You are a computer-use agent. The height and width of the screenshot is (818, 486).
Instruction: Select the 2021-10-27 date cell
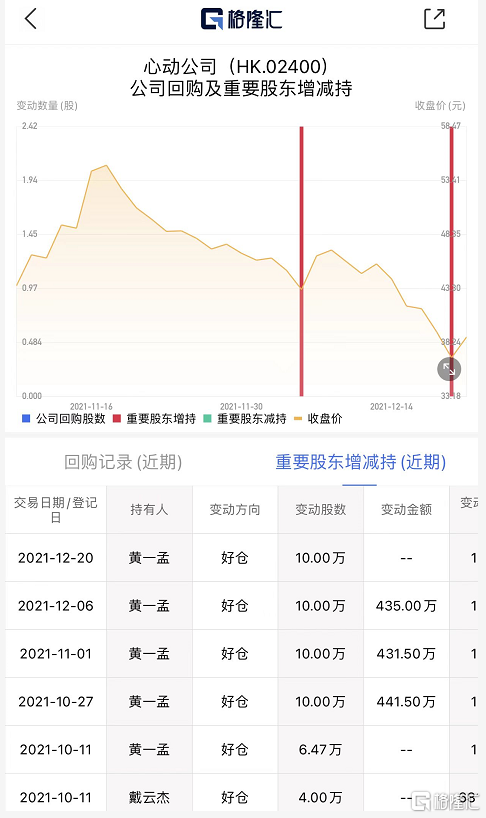pyautogui.click(x=56, y=702)
